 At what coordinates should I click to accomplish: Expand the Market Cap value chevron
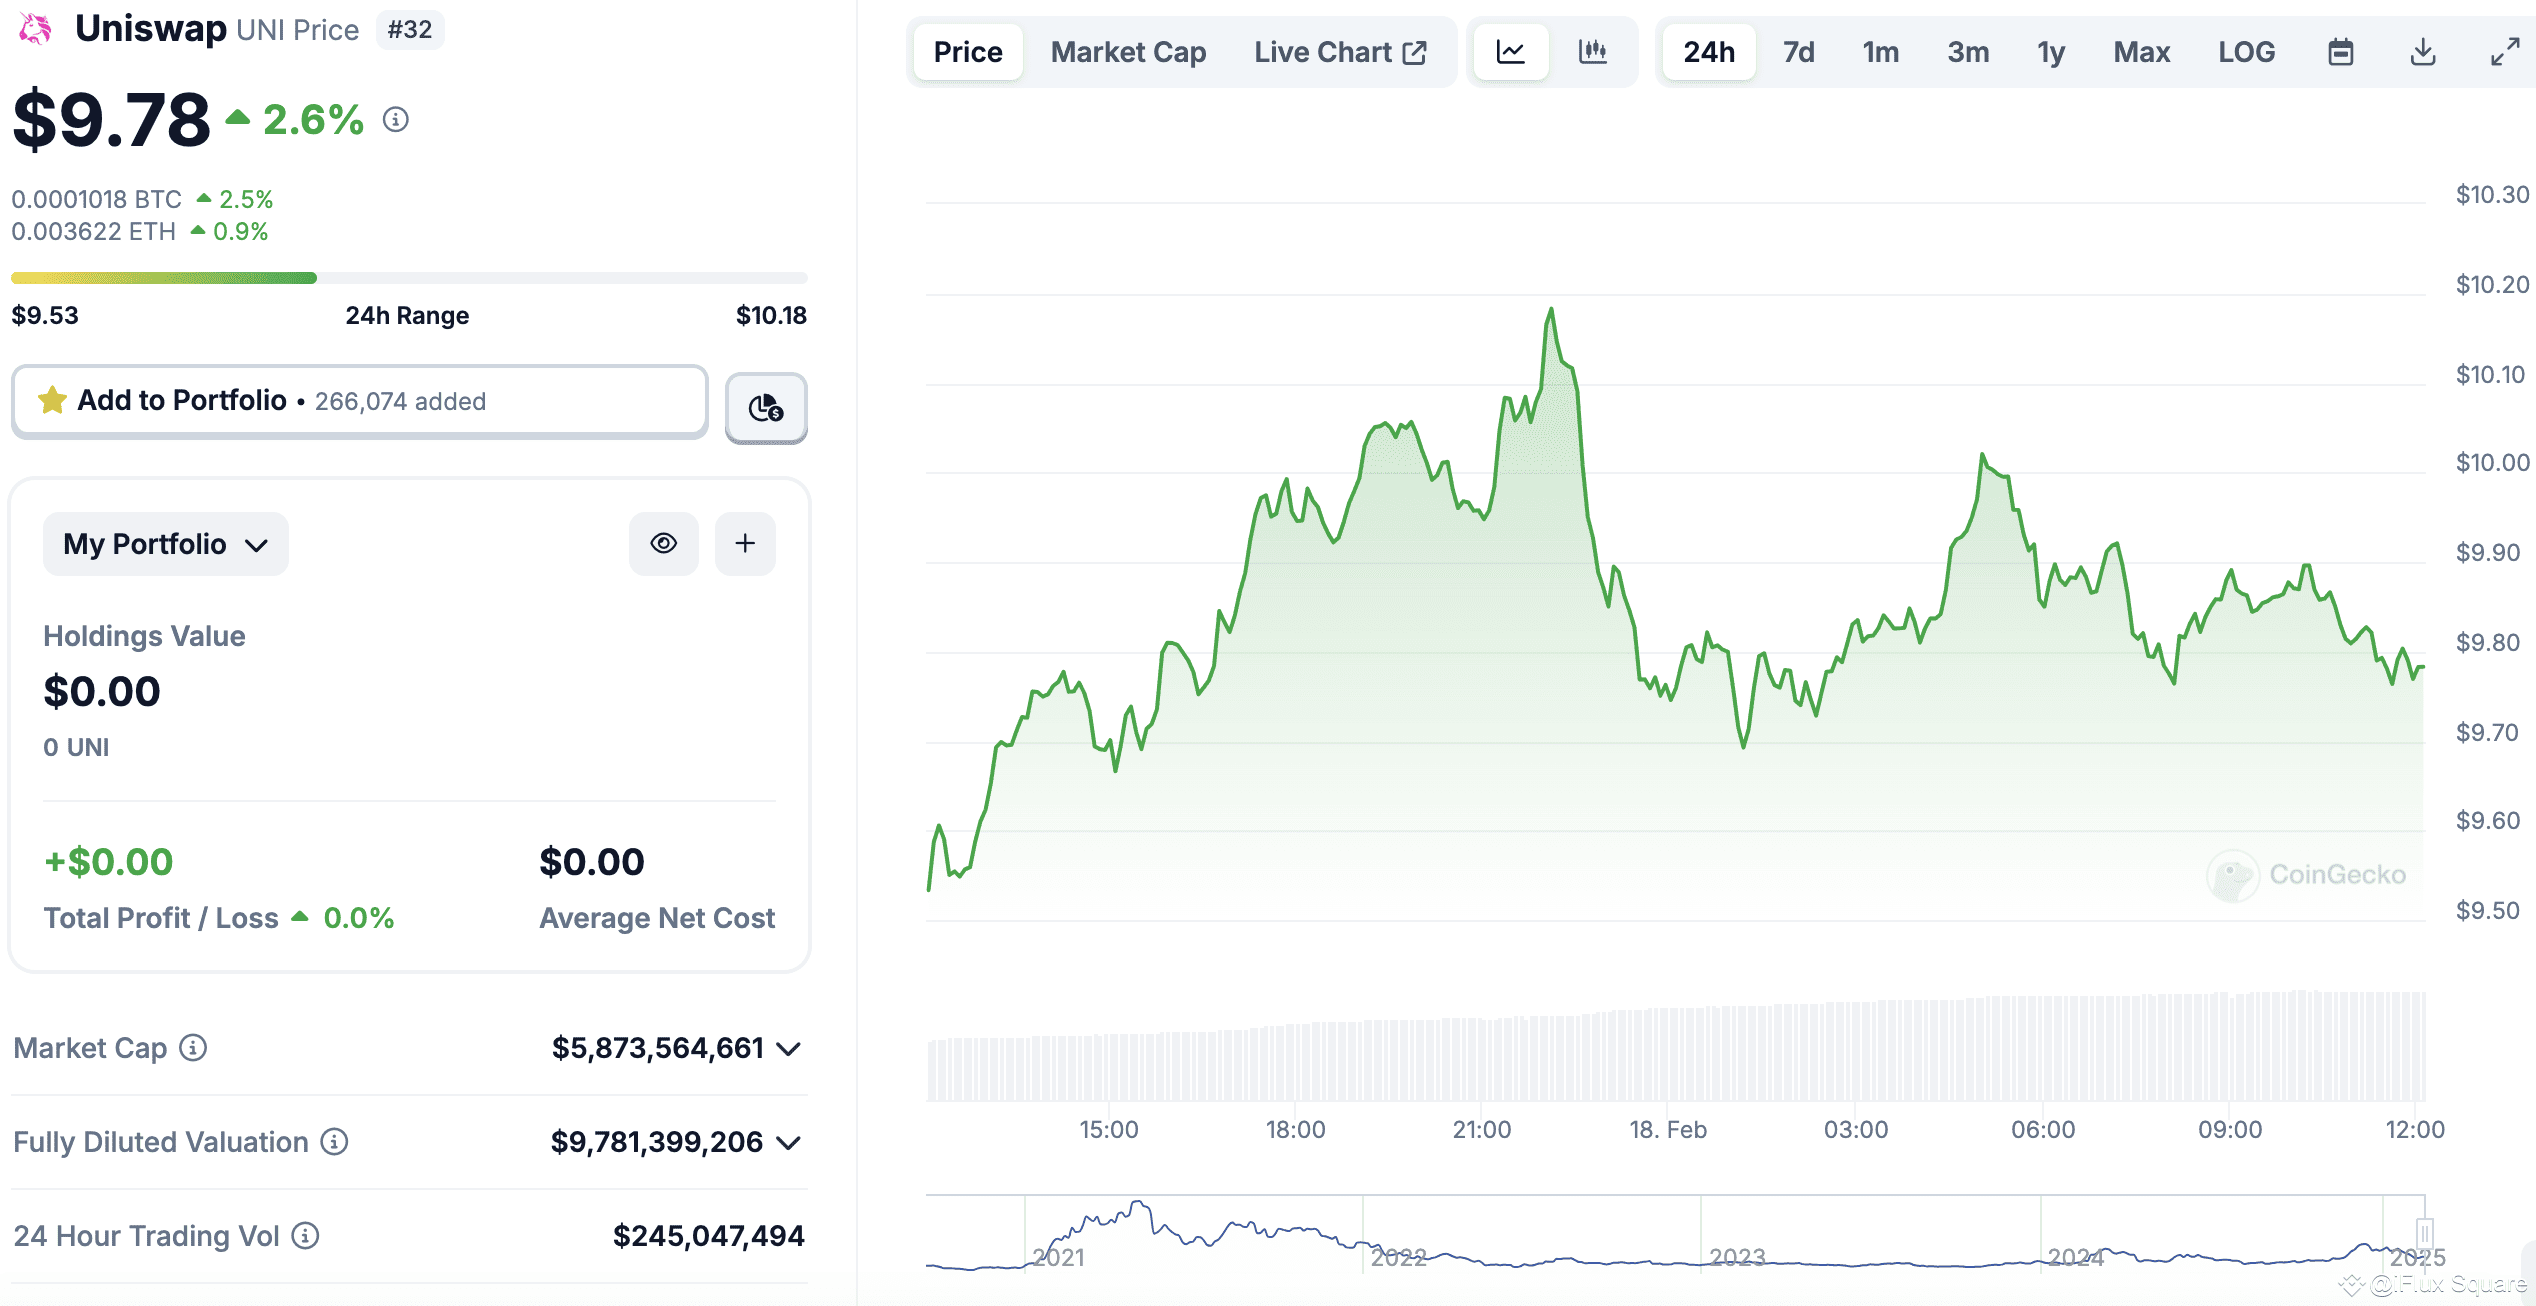click(x=789, y=1049)
